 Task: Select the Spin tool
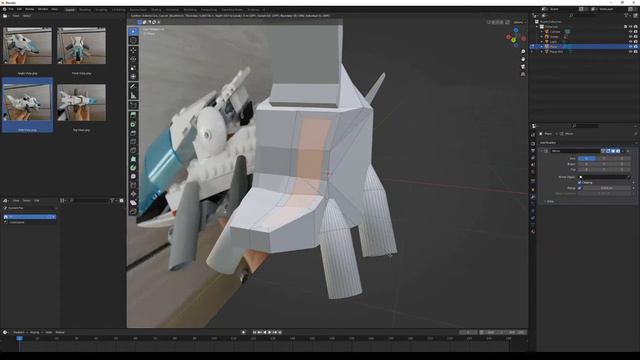click(133, 168)
